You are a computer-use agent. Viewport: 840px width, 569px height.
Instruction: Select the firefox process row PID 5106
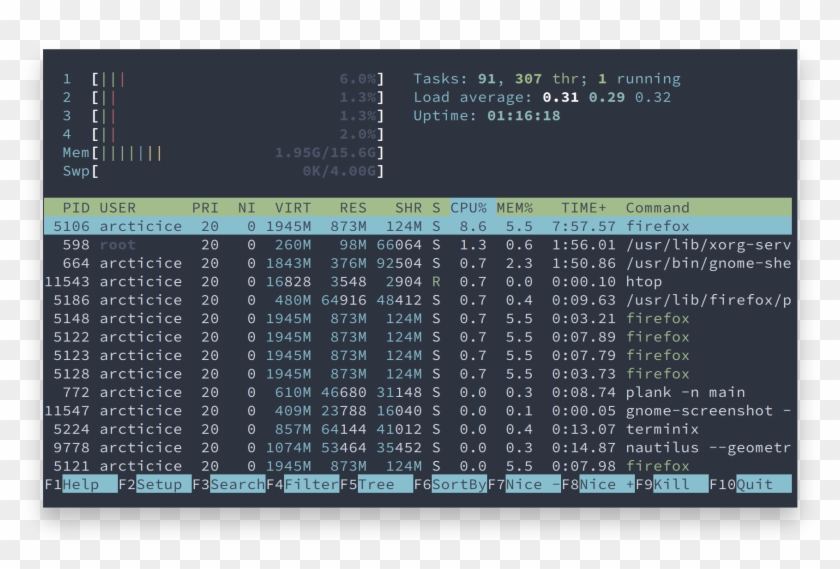(418, 226)
